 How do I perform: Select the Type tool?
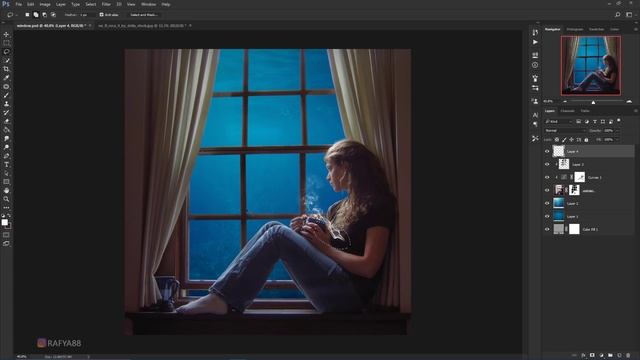[6, 164]
